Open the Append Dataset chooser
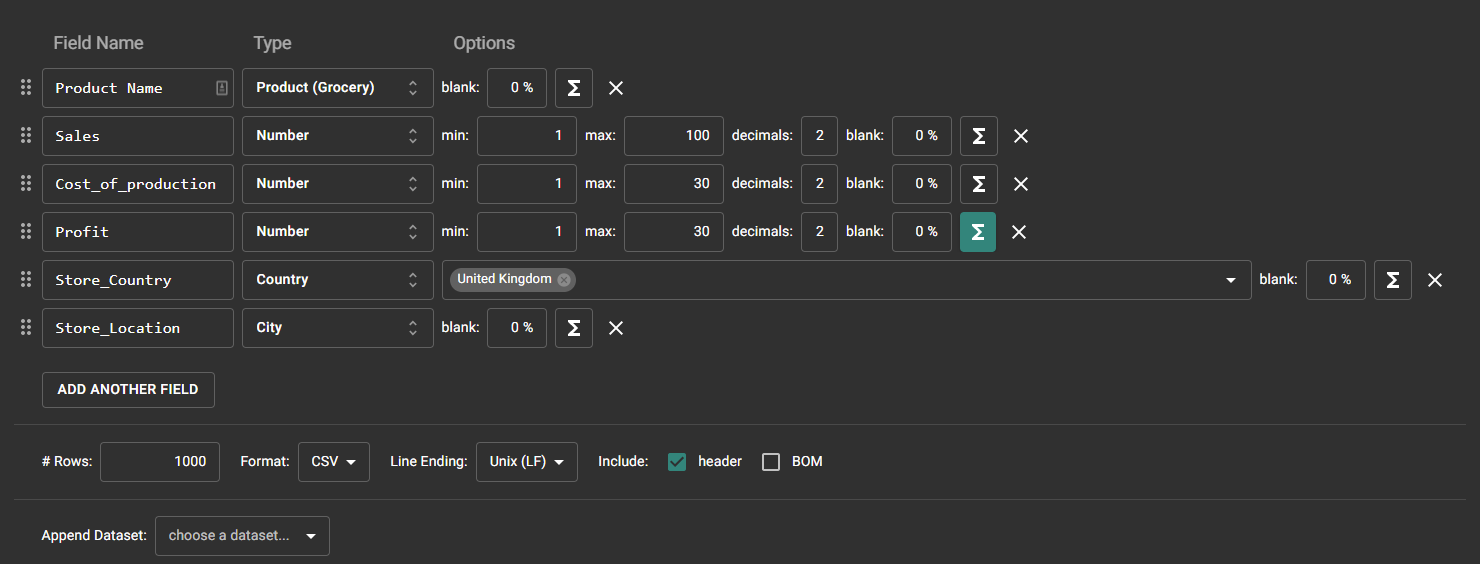Image resolution: width=1480 pixels, height=564 pixels. [242, 536]
